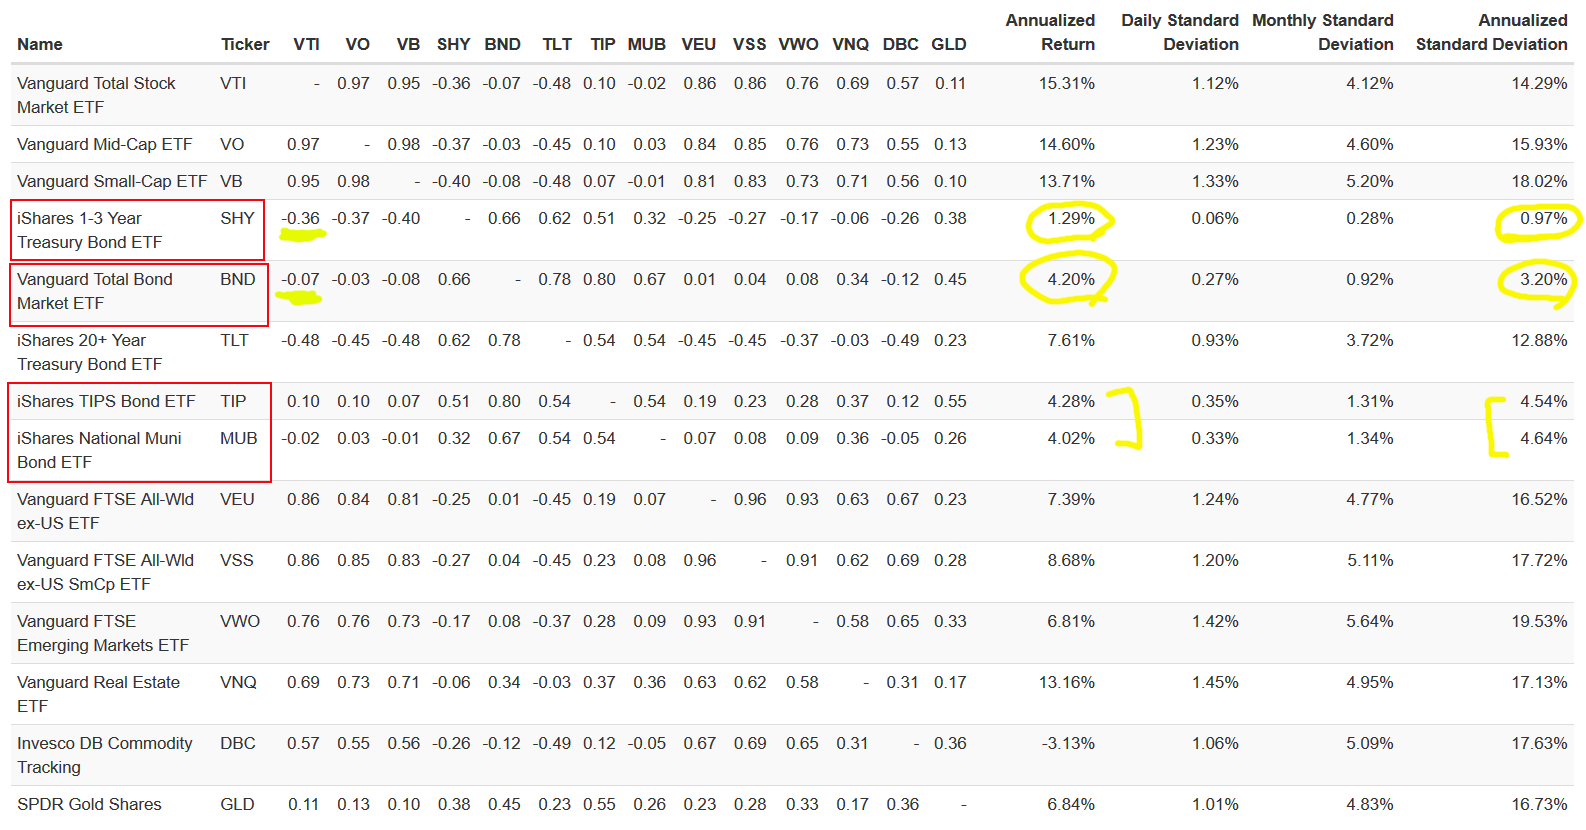This screenshot has width=1586, height=830.
Task: Click MUB annualized standard deviation 4.64%
Action: pyautogui.click(x=1544, y=438)
